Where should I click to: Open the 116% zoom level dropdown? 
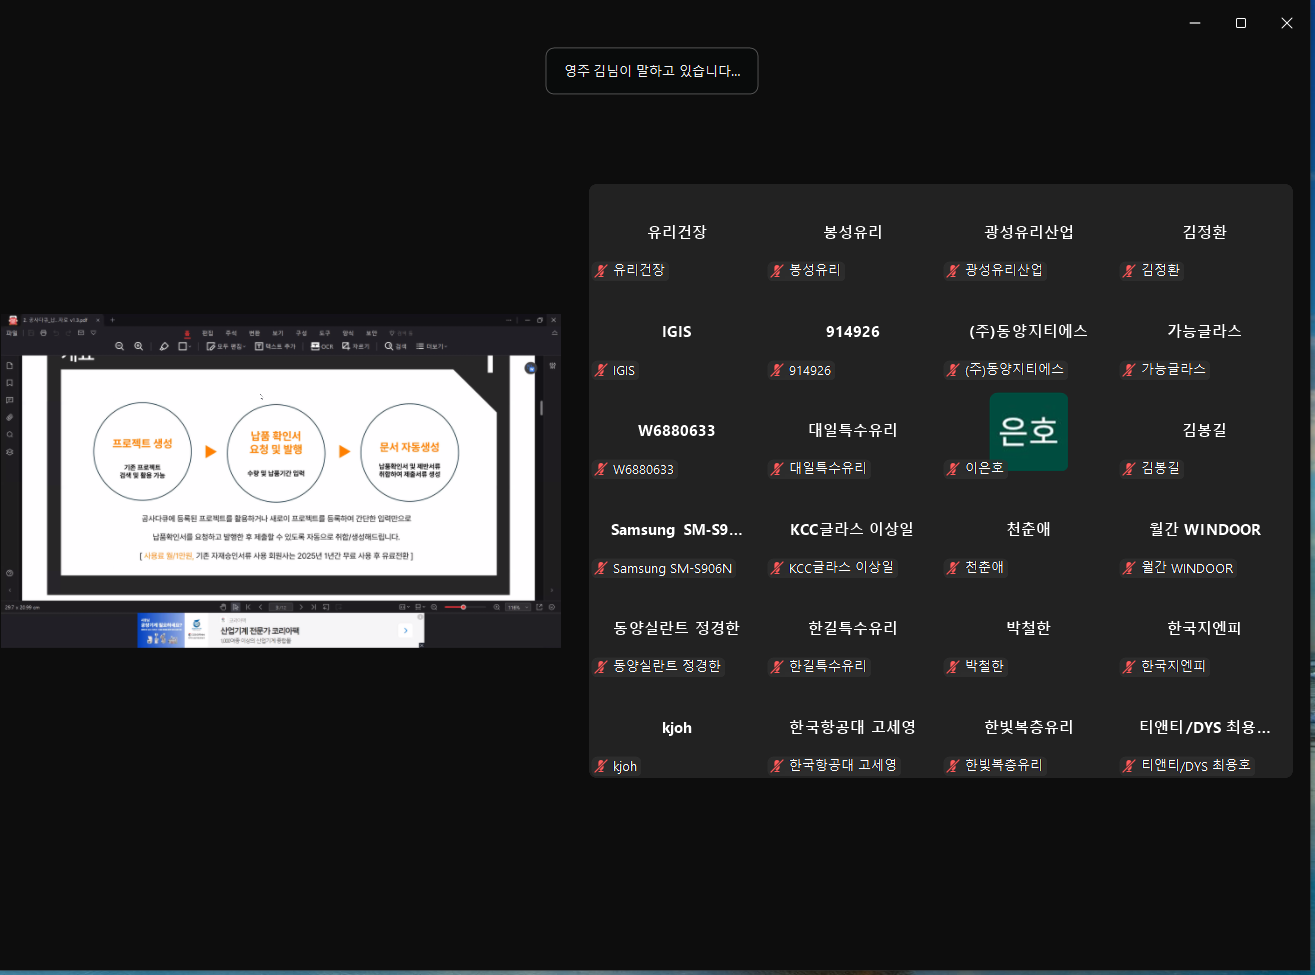[x=517, y=607]
